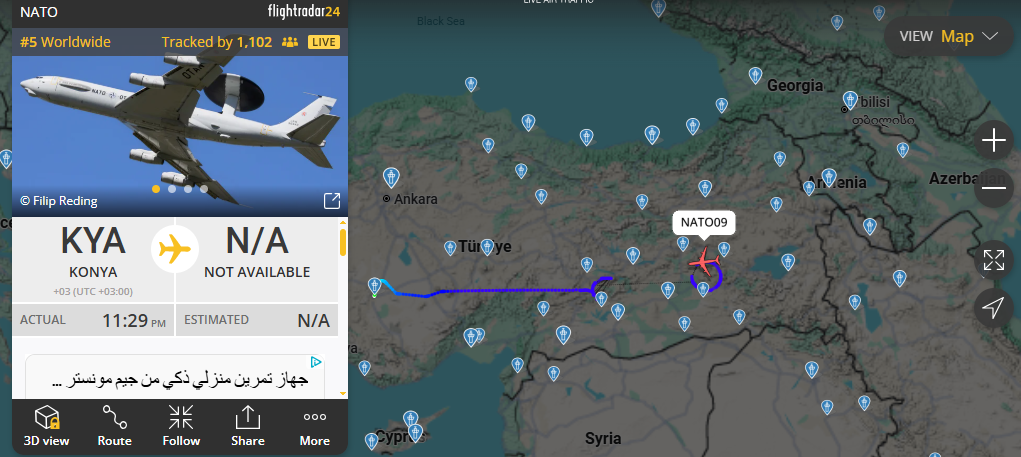Image resolution: width=1021 pixels, height=457 pixels.
Task: Select the third photo carousel dot
Action: click(x=188, y=189)
